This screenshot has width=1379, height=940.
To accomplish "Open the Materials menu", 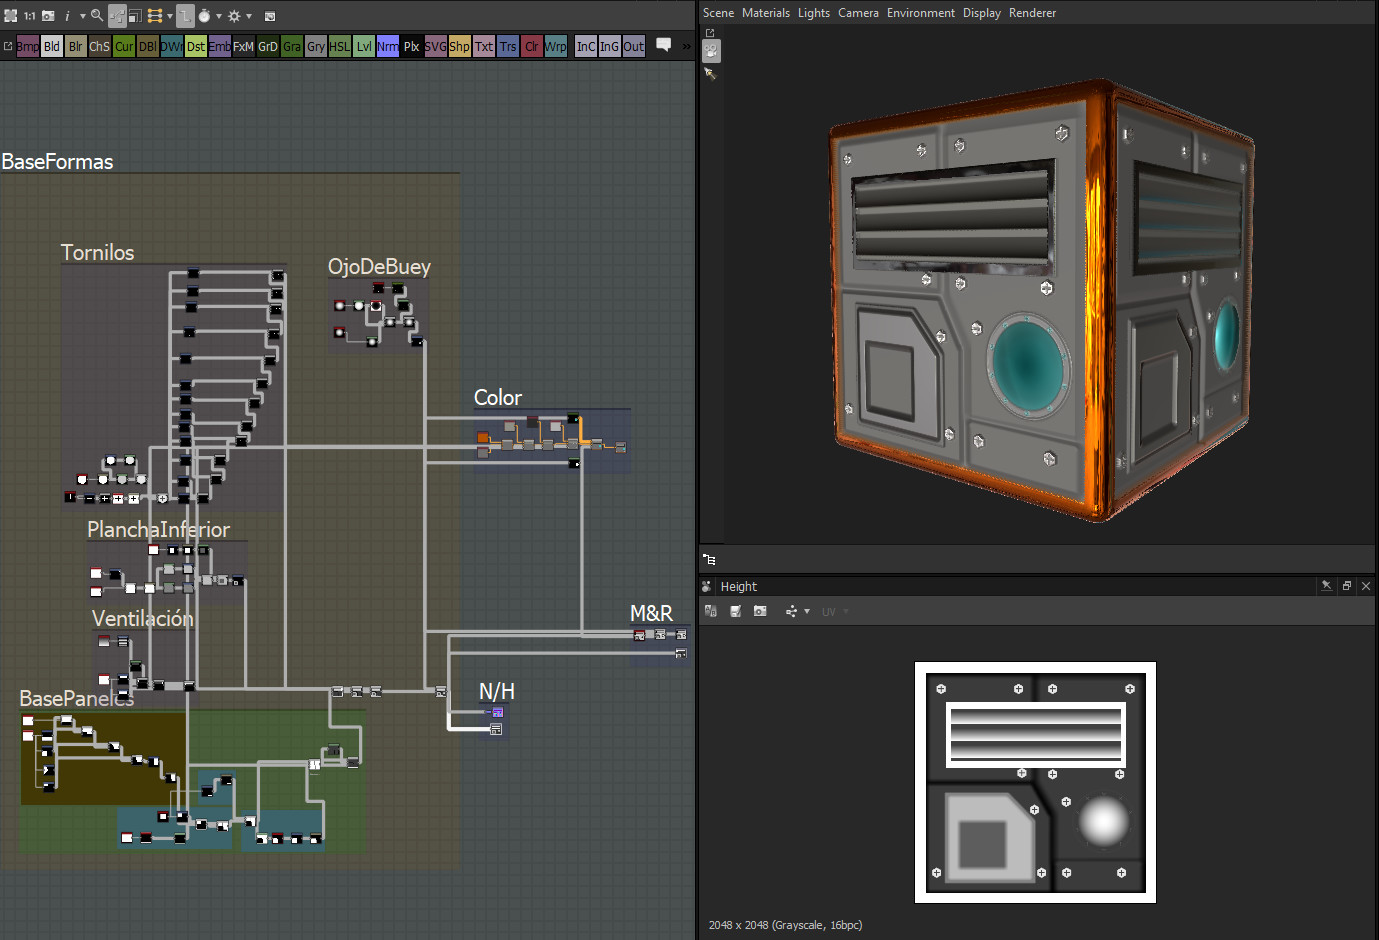I will click(766, 13).
